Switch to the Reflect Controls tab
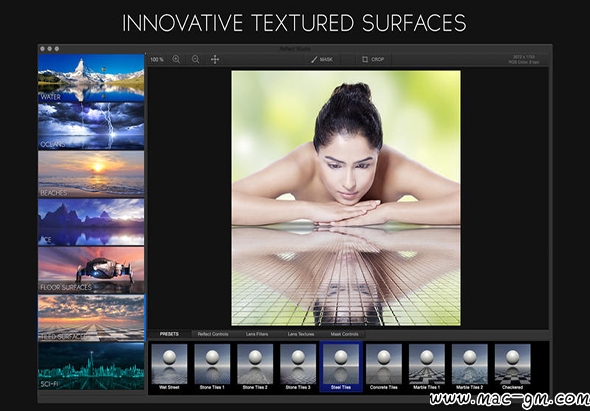This screenshot has width=590, height=411. [213, 334]
